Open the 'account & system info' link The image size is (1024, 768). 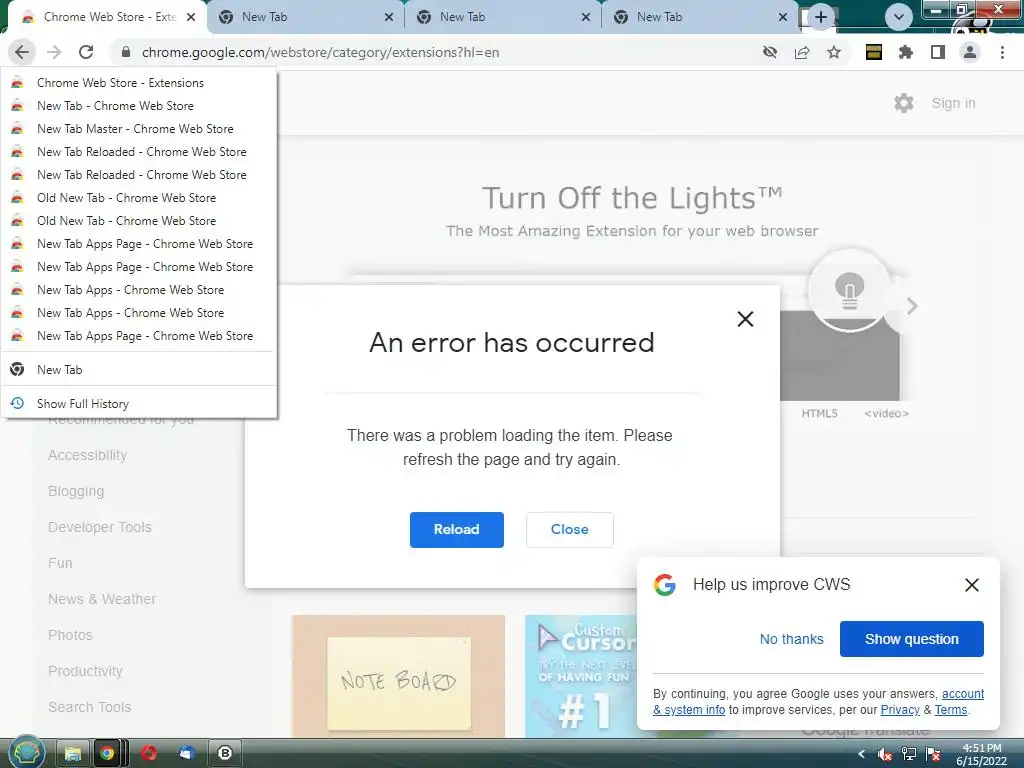pos(963,694)
